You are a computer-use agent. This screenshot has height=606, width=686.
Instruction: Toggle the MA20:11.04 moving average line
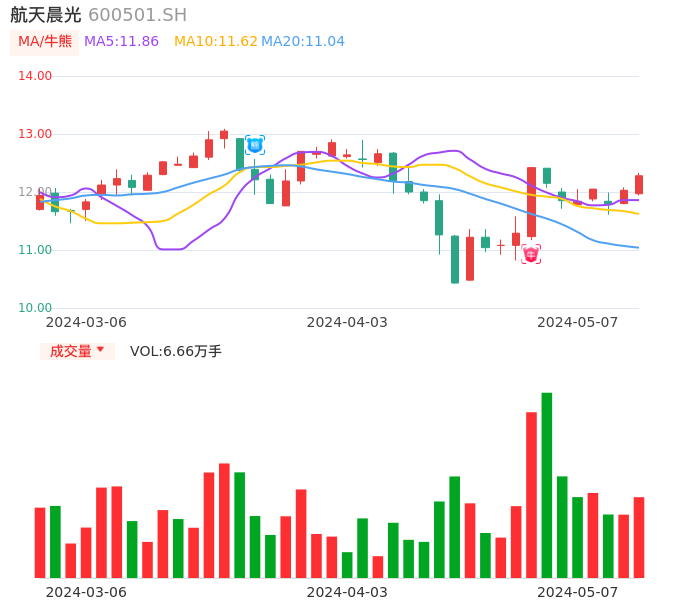pyautogui.click(x=302, y=42)
